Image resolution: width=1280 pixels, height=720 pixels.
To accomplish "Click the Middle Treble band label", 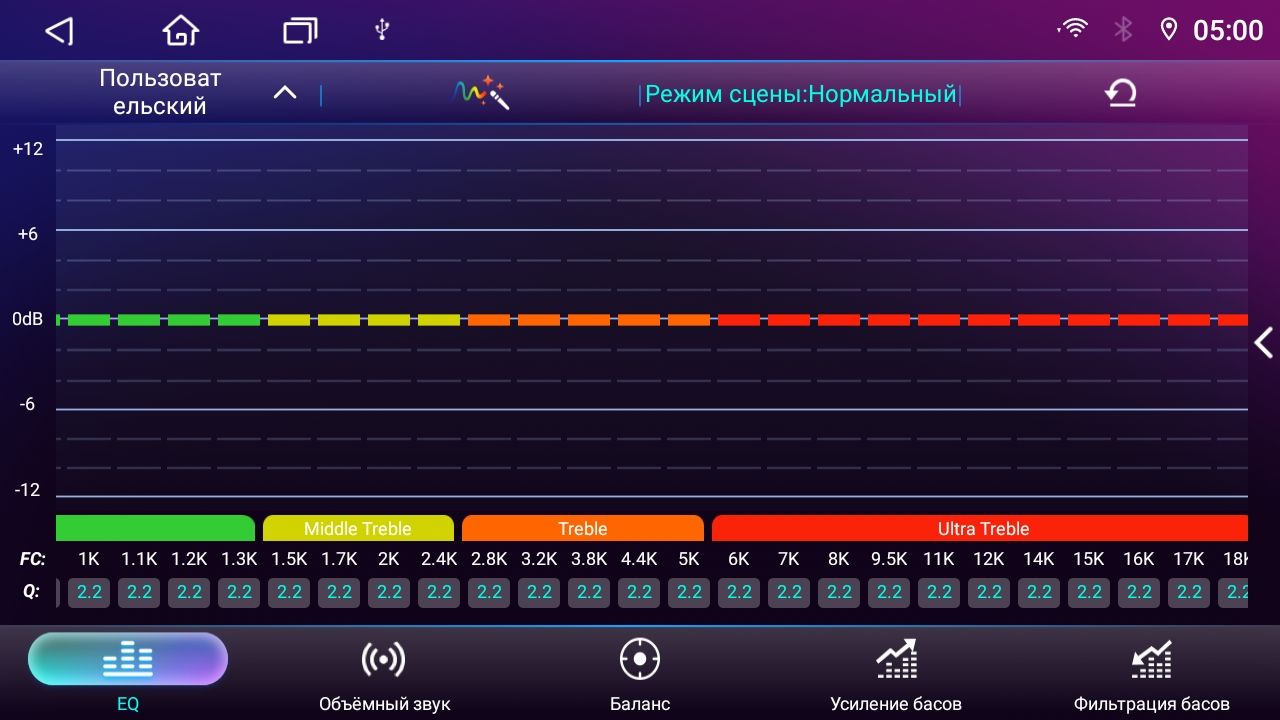I will point(358,529).
